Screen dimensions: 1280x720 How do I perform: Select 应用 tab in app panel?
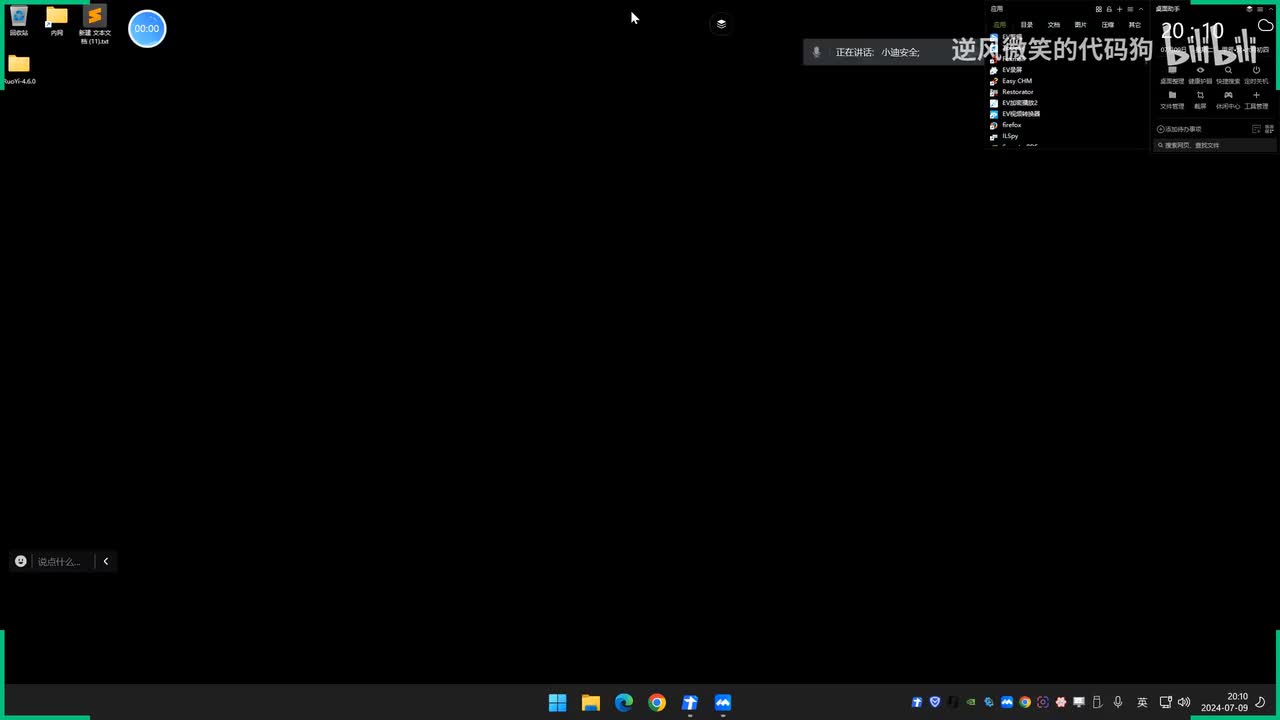pyautogui.click(x=999, y=25)
